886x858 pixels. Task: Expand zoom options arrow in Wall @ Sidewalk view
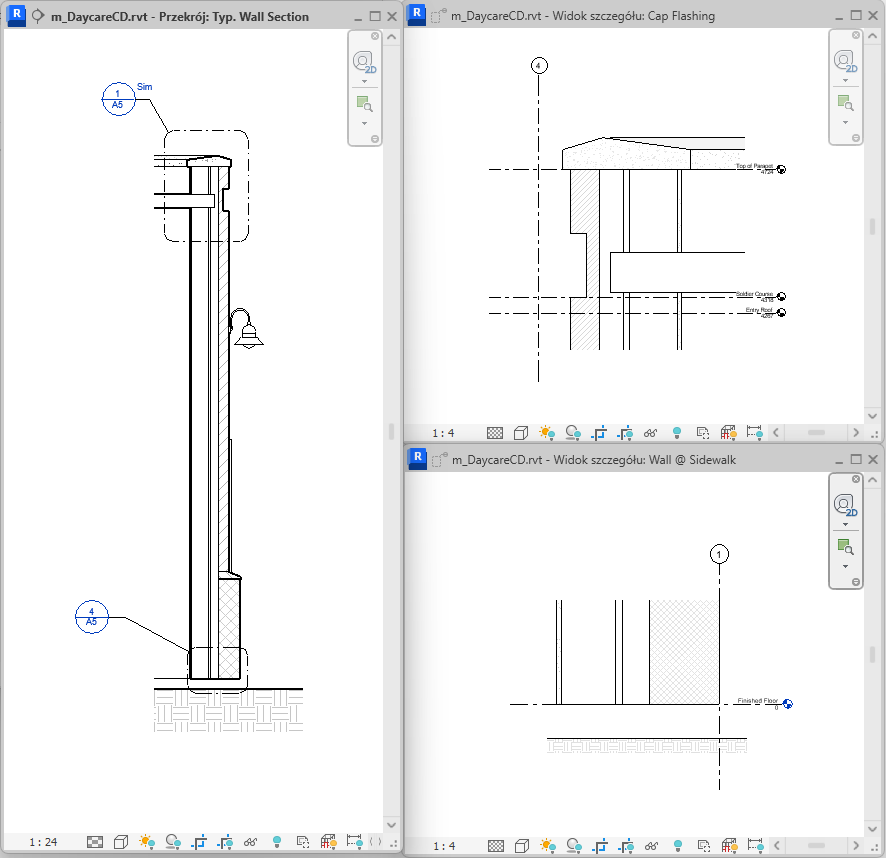(x=845, y=566)
